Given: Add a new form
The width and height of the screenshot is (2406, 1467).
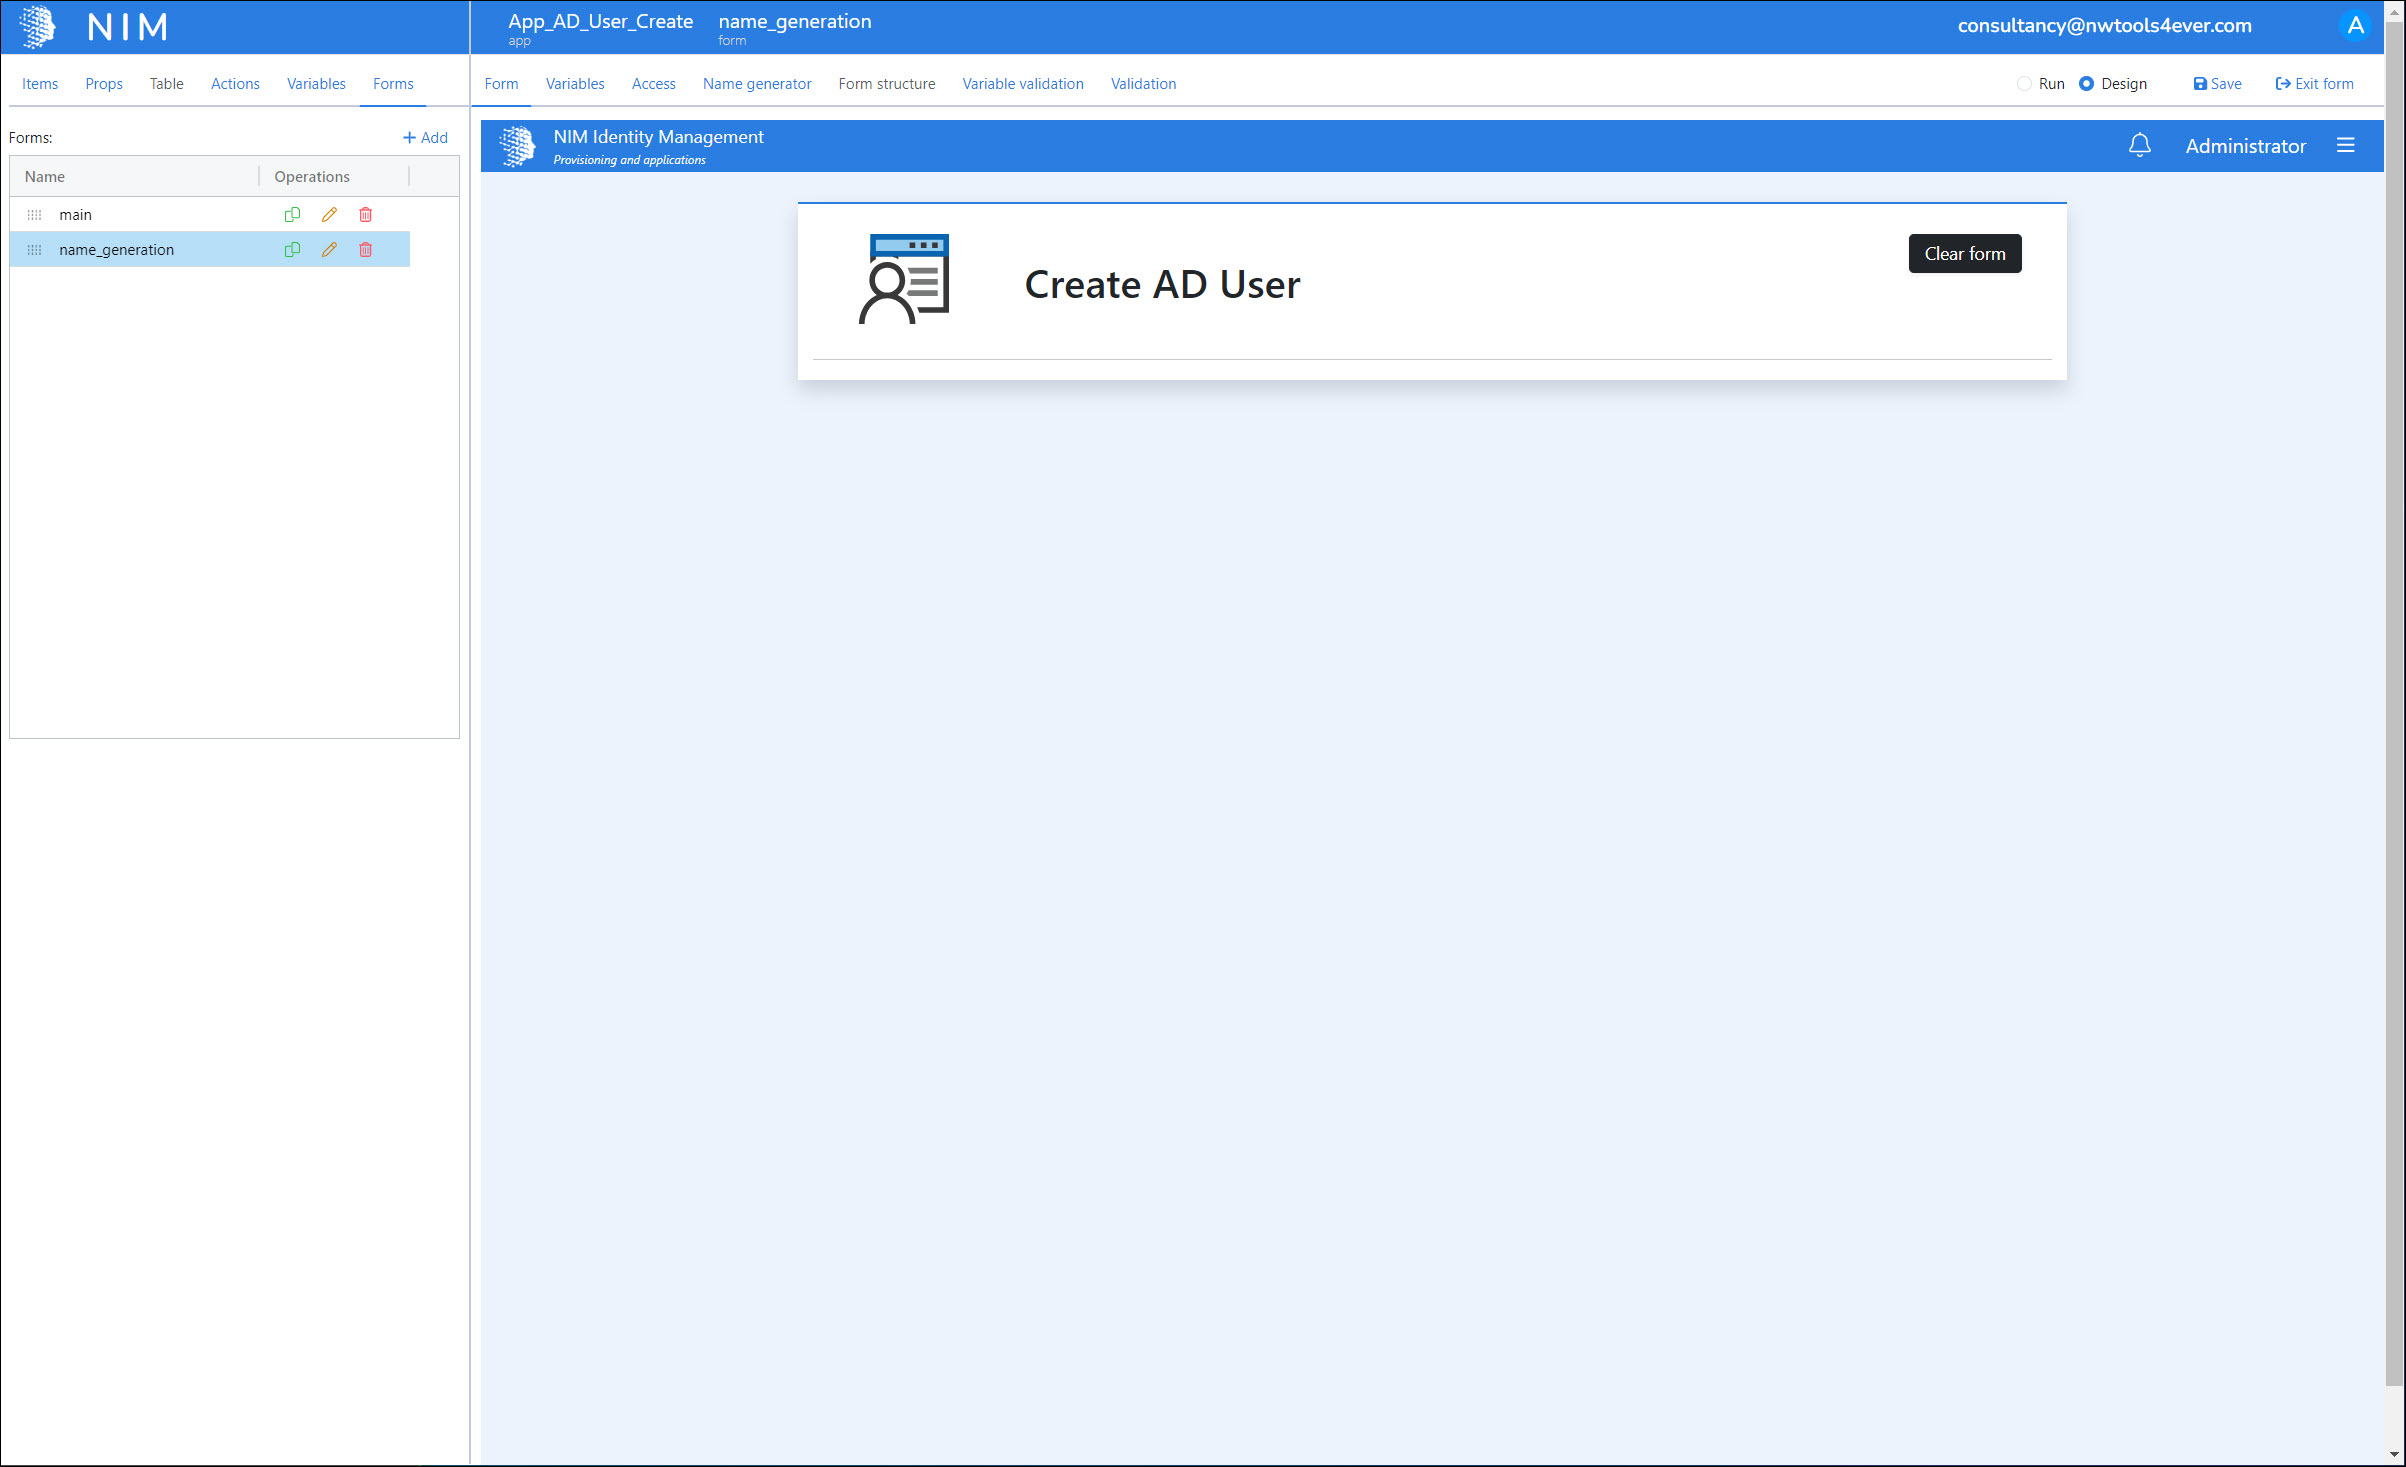Looking at the screenshot, I should (425, 138).
